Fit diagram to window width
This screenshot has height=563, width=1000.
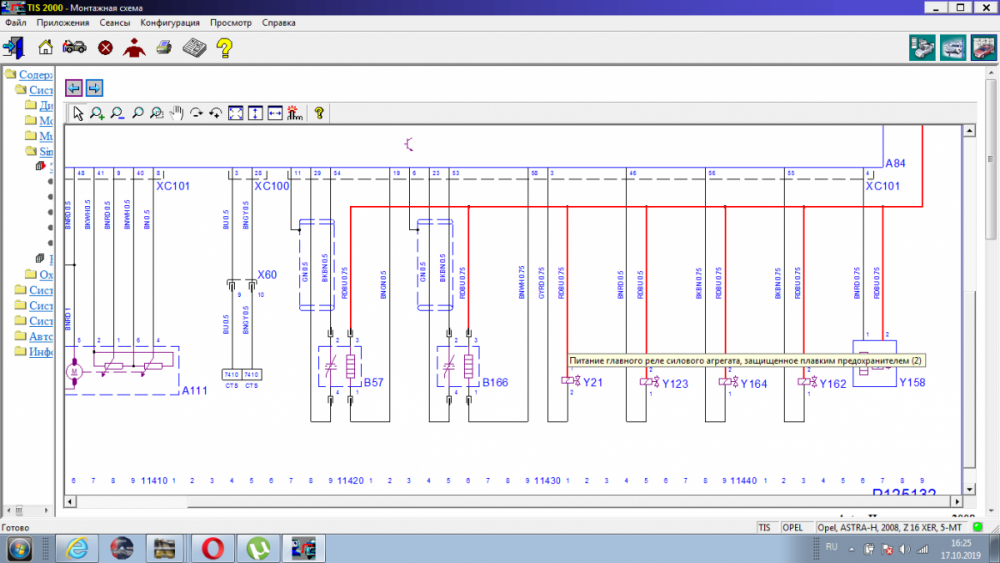tap(275, 113)
